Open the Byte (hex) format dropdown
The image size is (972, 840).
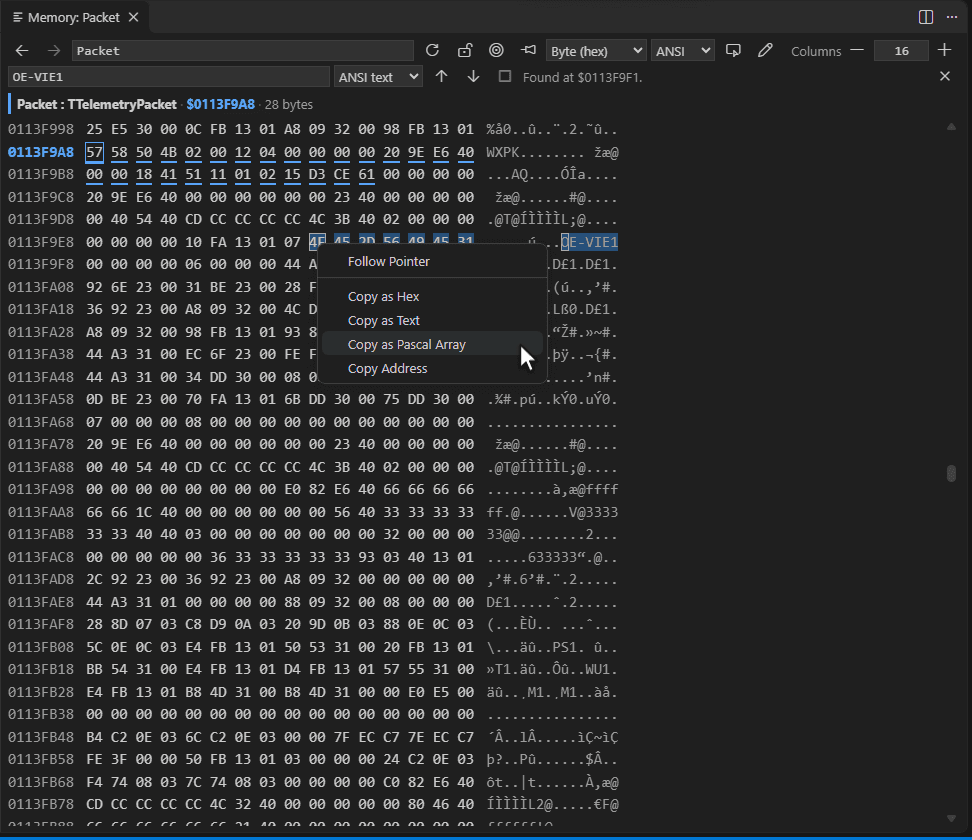tap(596, 51)
